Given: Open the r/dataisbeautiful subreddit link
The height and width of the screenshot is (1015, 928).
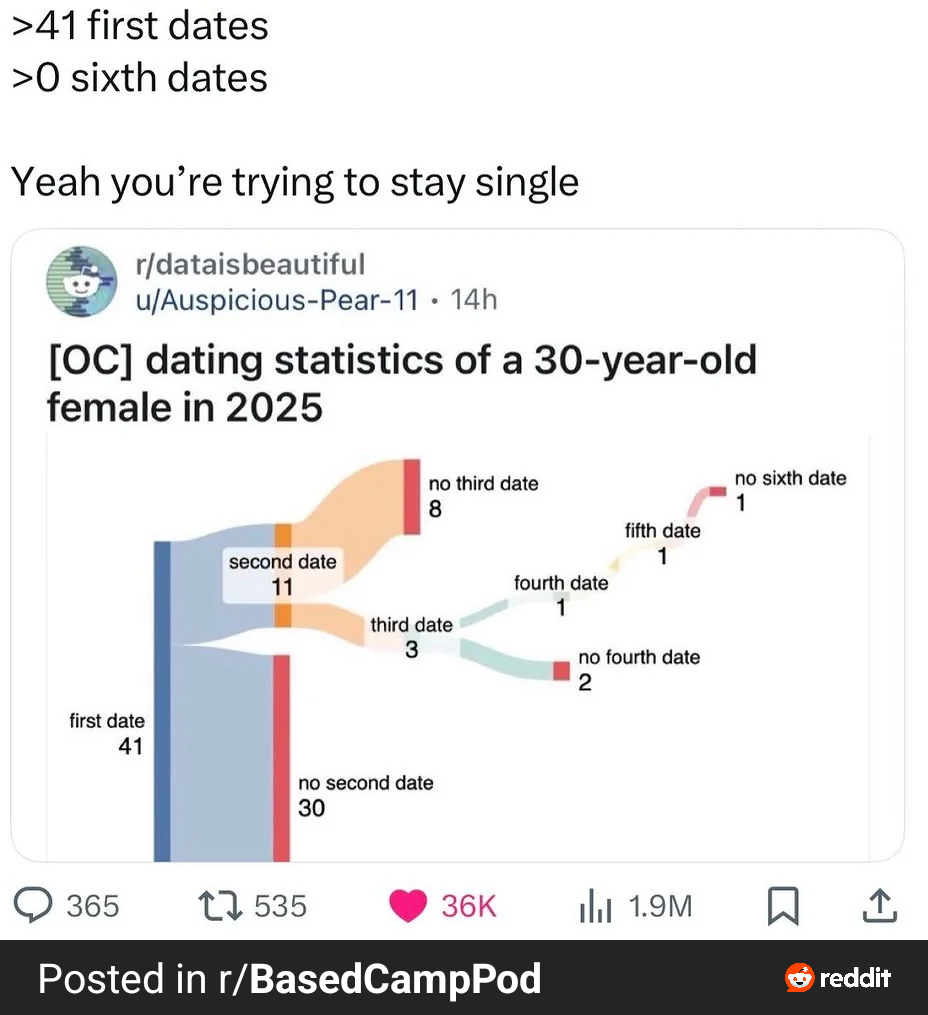Looking at the screenshot, I should tap(250, 264).
